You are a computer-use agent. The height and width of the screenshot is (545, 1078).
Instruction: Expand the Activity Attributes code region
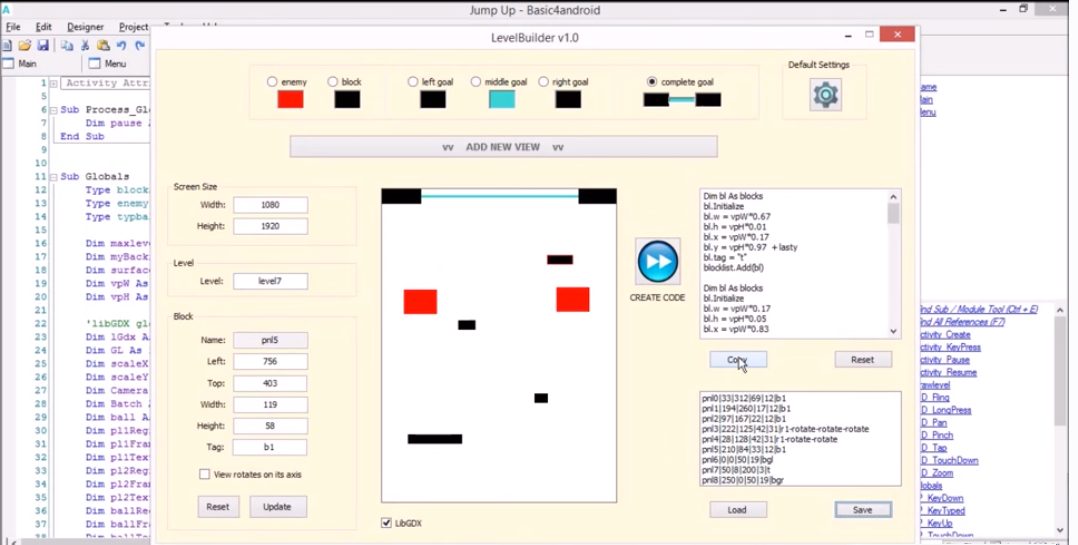click(x=53, y=84)
